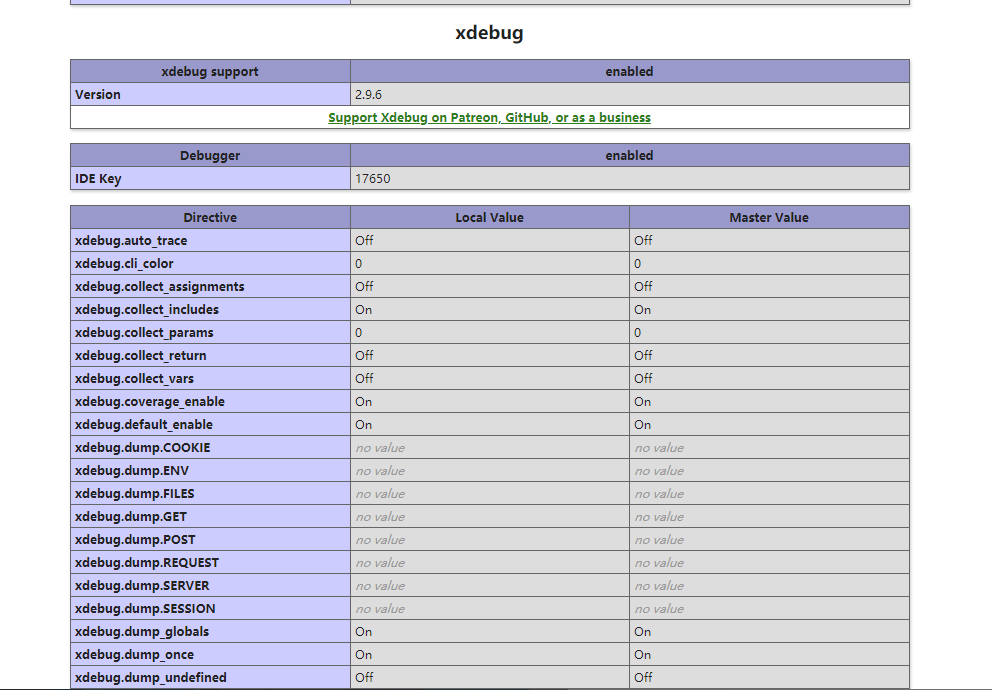Click local value On for xdebug.dump_globals

tap(364, 632)
